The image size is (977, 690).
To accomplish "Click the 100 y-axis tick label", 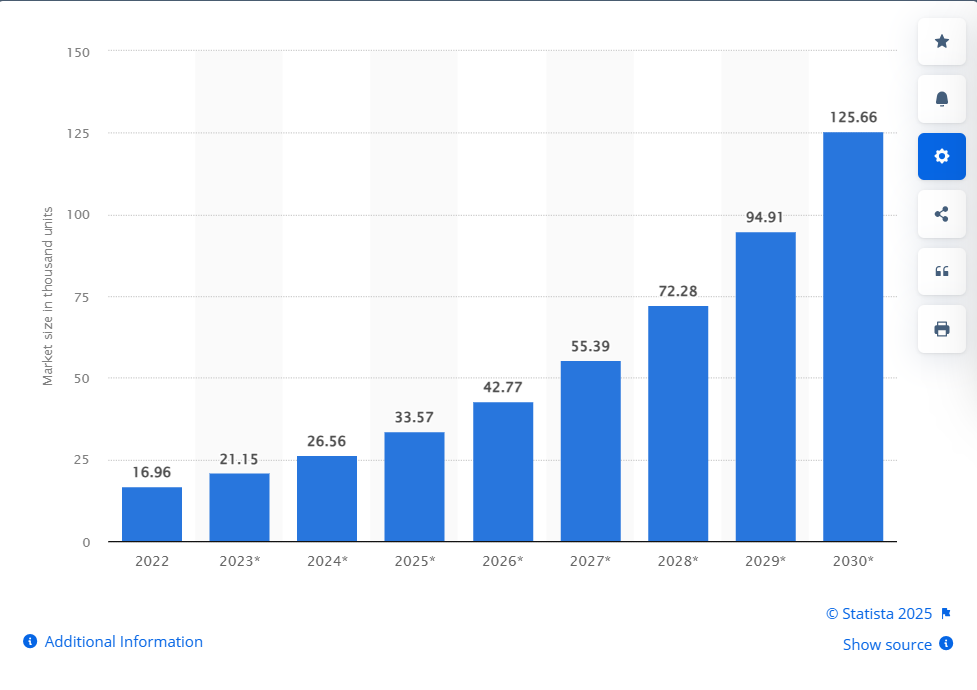I will [79, 215].
